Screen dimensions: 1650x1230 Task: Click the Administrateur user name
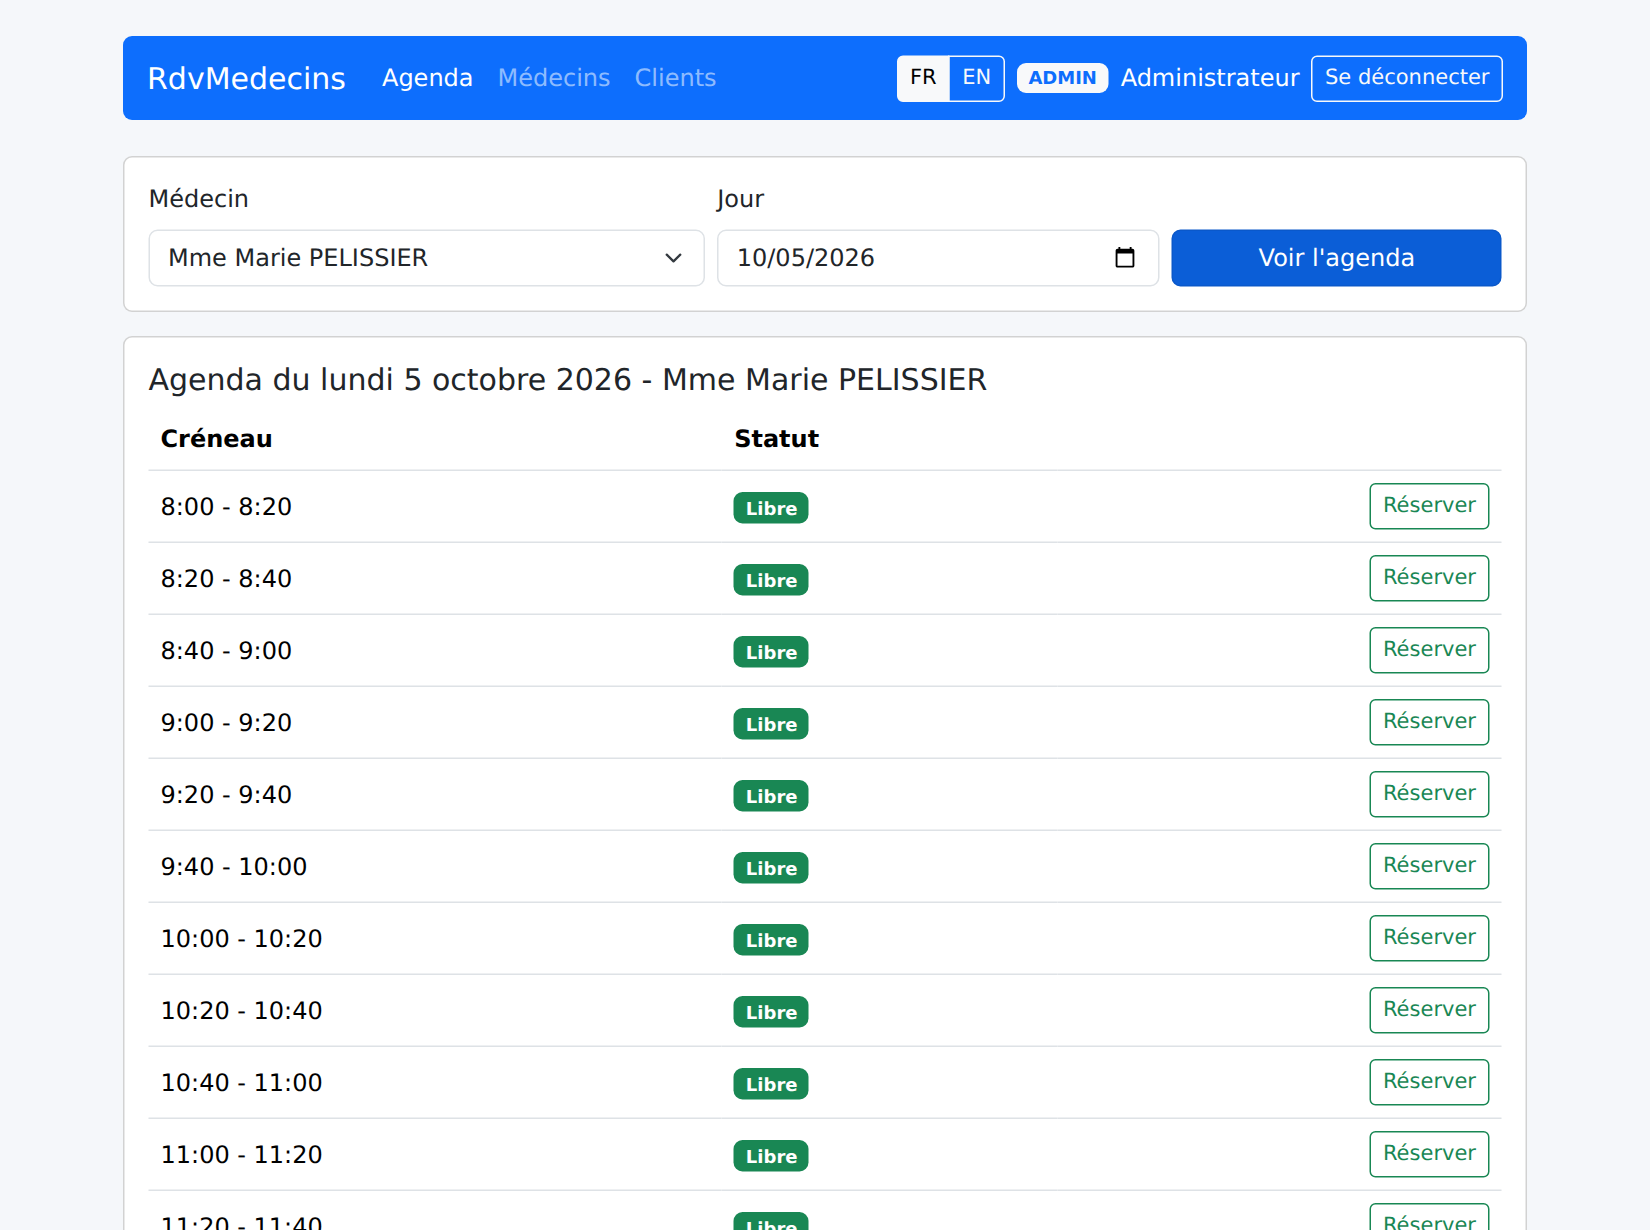click(x=1210, y=78)
